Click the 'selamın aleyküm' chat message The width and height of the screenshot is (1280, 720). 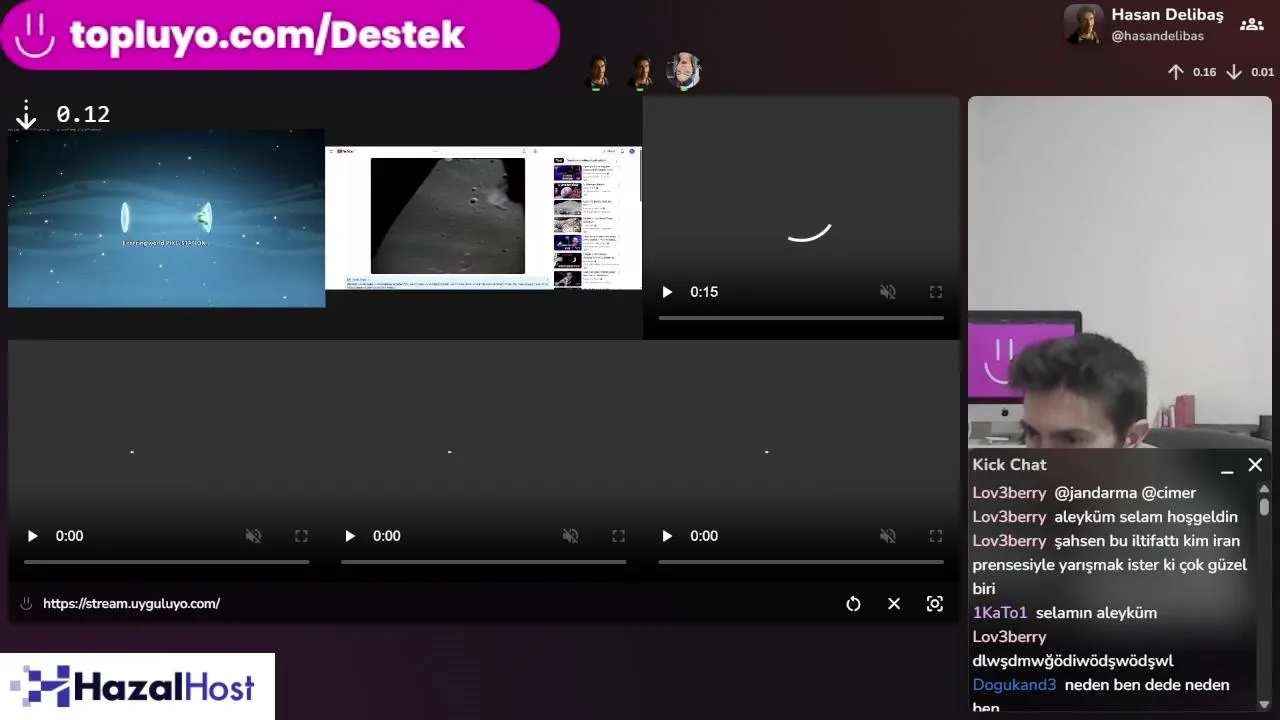1096,613
